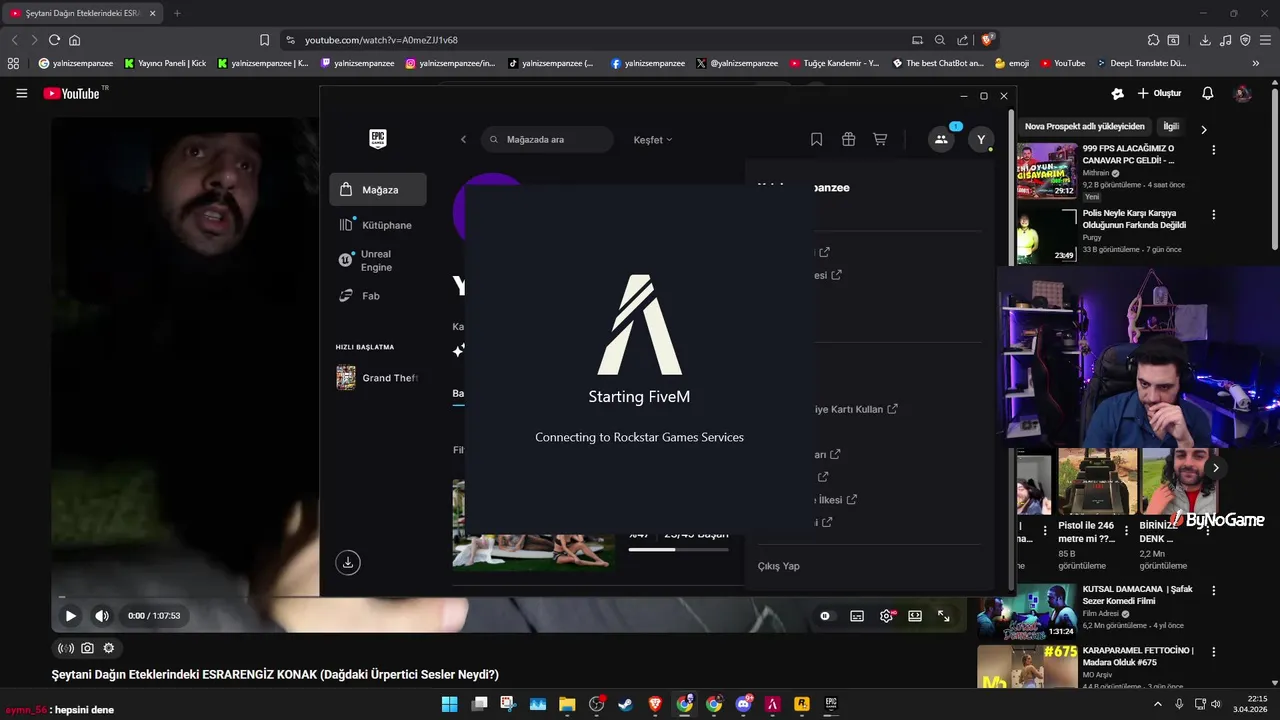1280x720 pixels.
Task: Show next filter chips arrow
Action: pyautogui.click(x=1204, y=129)
